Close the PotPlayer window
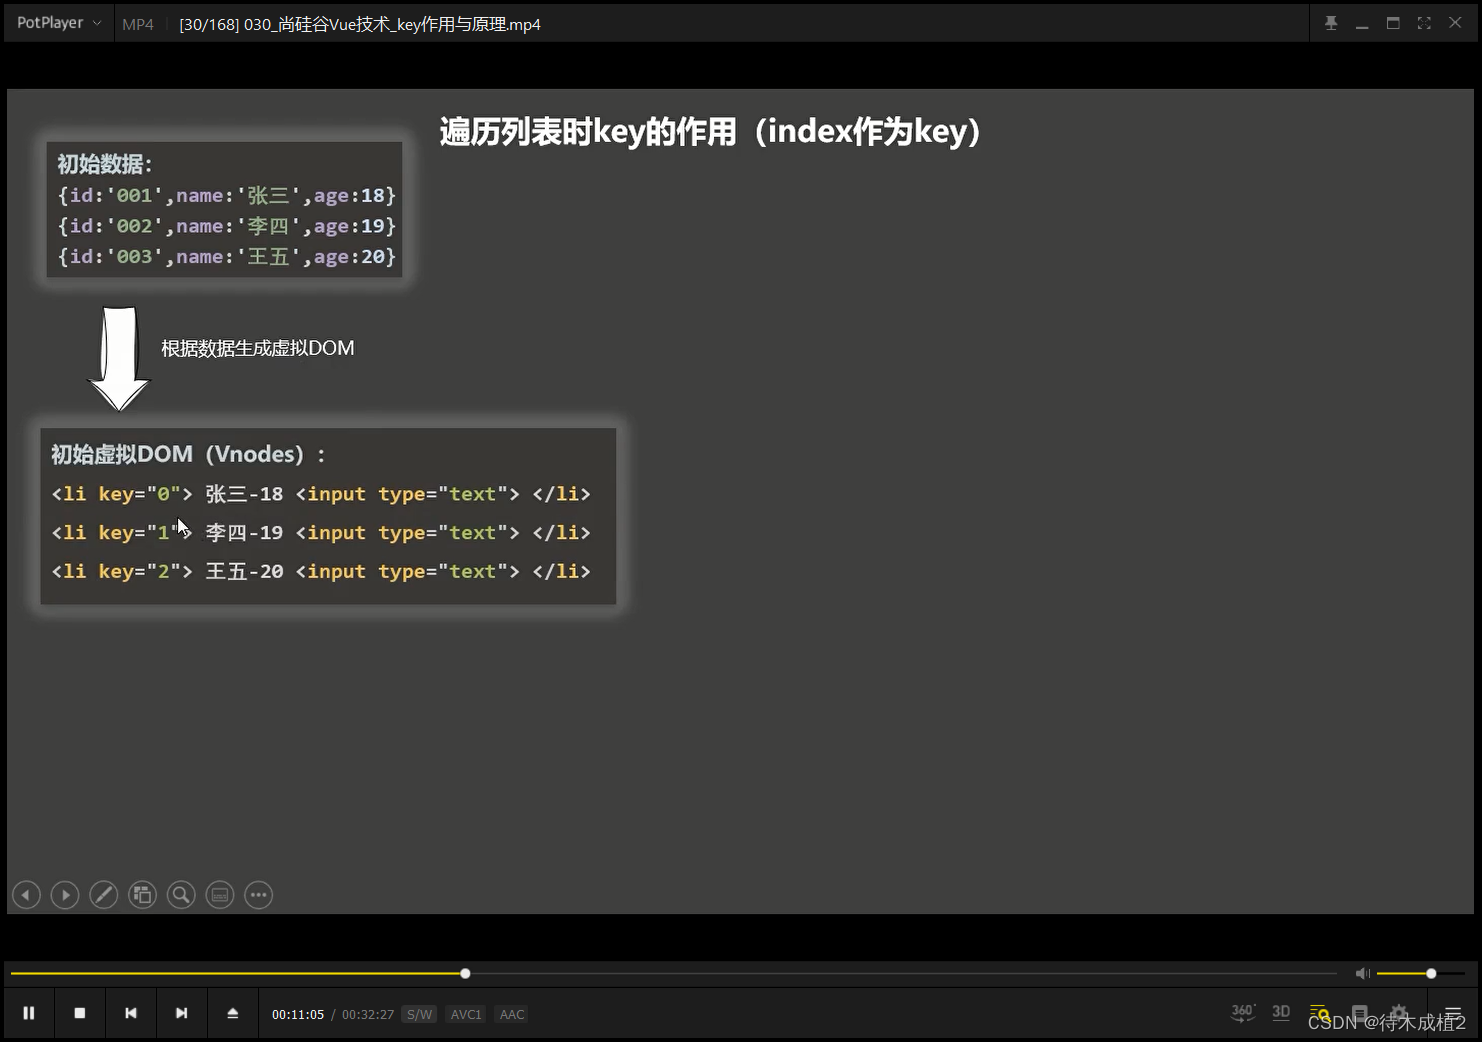This screenshot has width=1482, height=1042. 1455,23
